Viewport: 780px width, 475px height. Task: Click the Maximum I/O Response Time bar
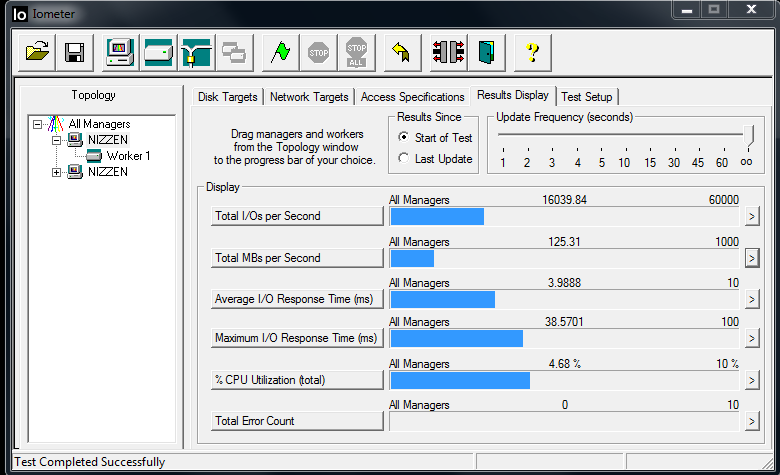[565, 339]
